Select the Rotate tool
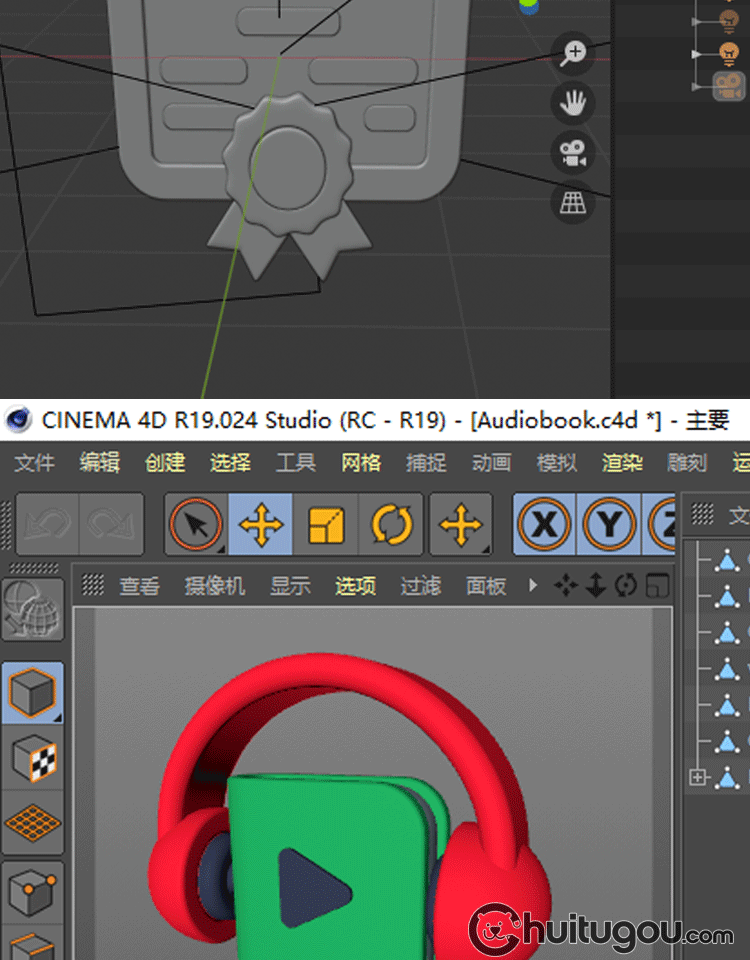750x960 pixels. (x=391, y=525)
